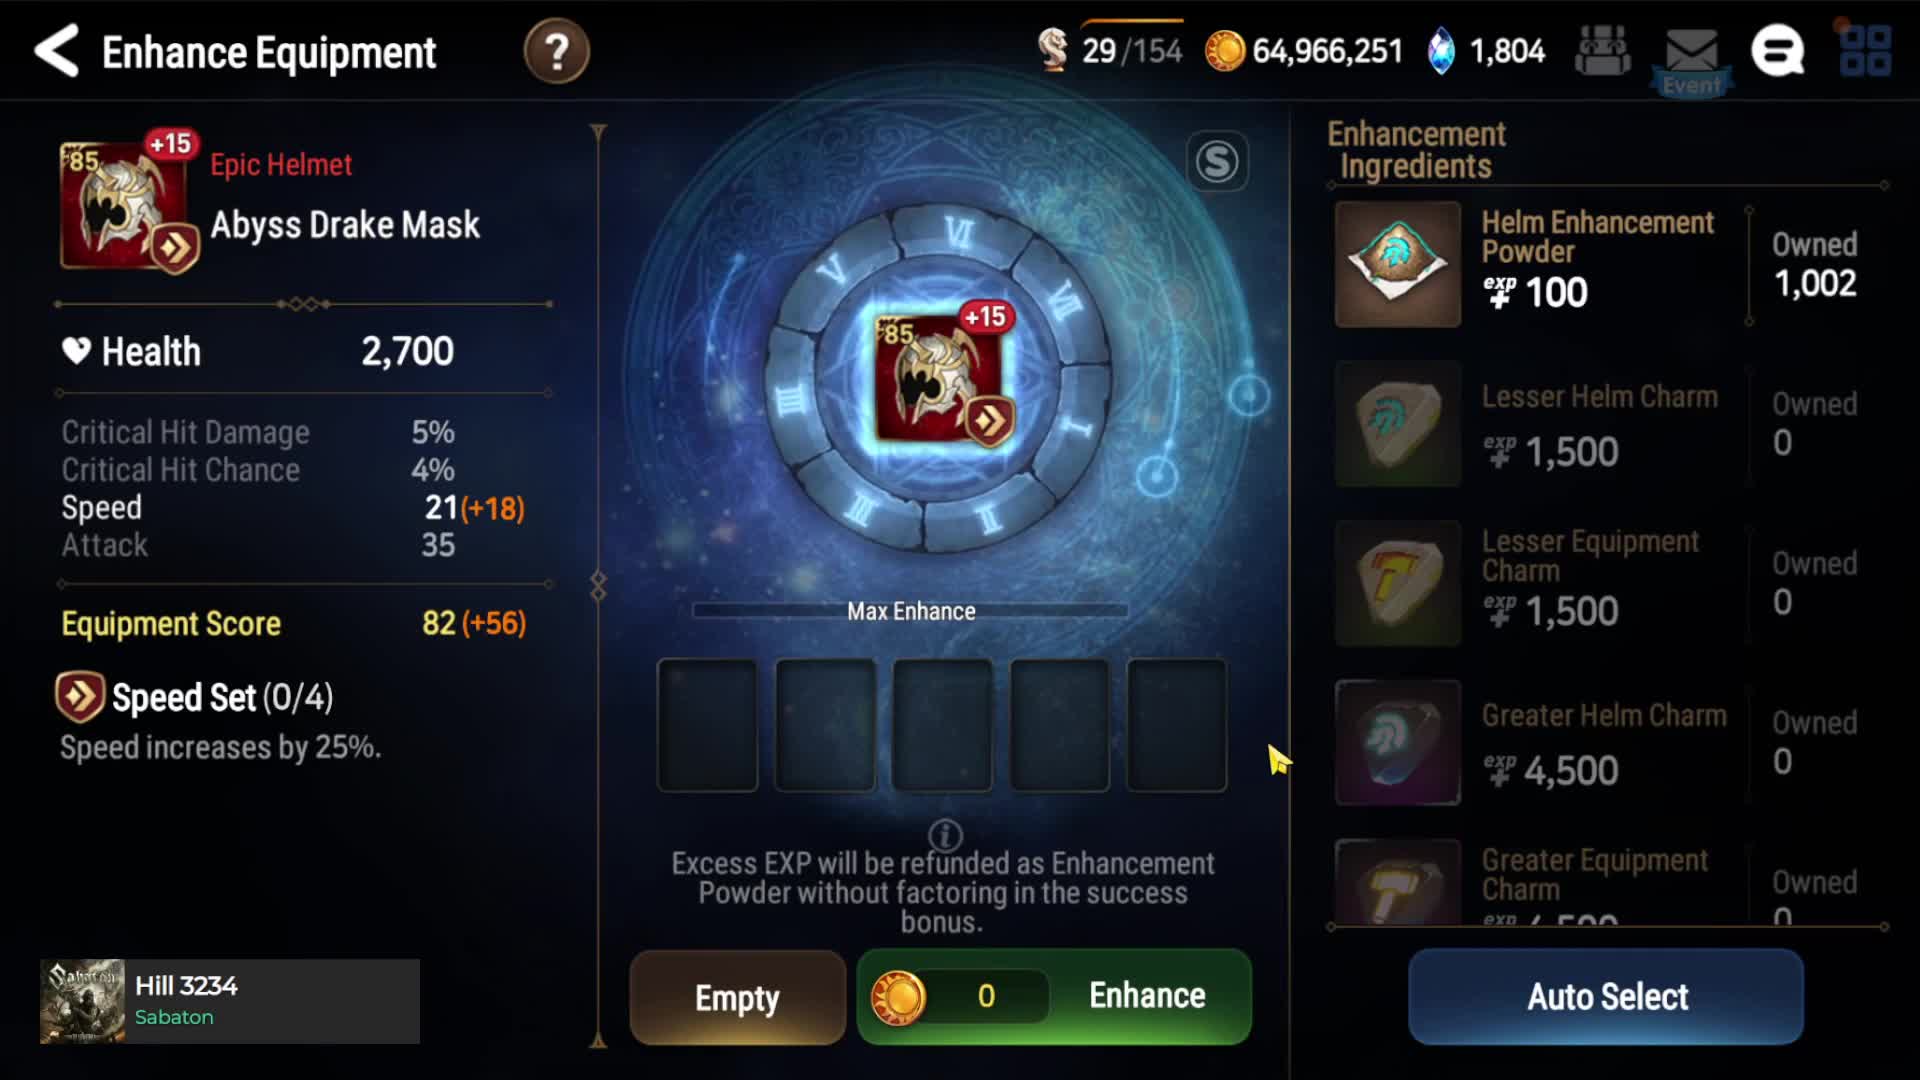This screenshot has width=1920, height=1080.
Task: Click the green Enhance button
Action: pyautogui.click(x=1054, y=997)
